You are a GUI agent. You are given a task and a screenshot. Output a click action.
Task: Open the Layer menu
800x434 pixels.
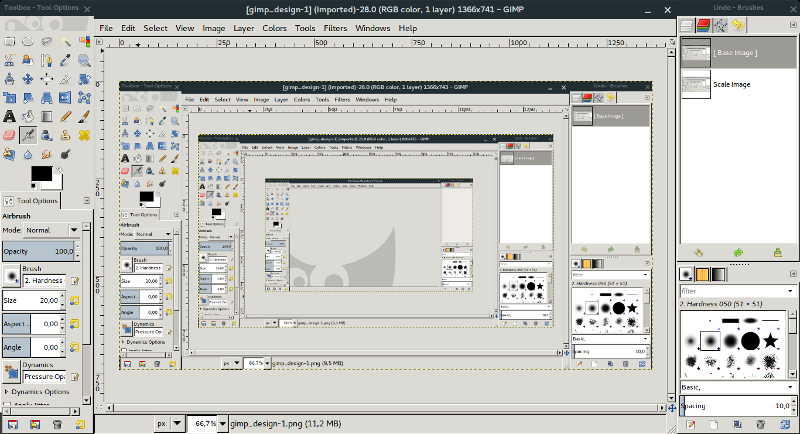tap(243, 28)
